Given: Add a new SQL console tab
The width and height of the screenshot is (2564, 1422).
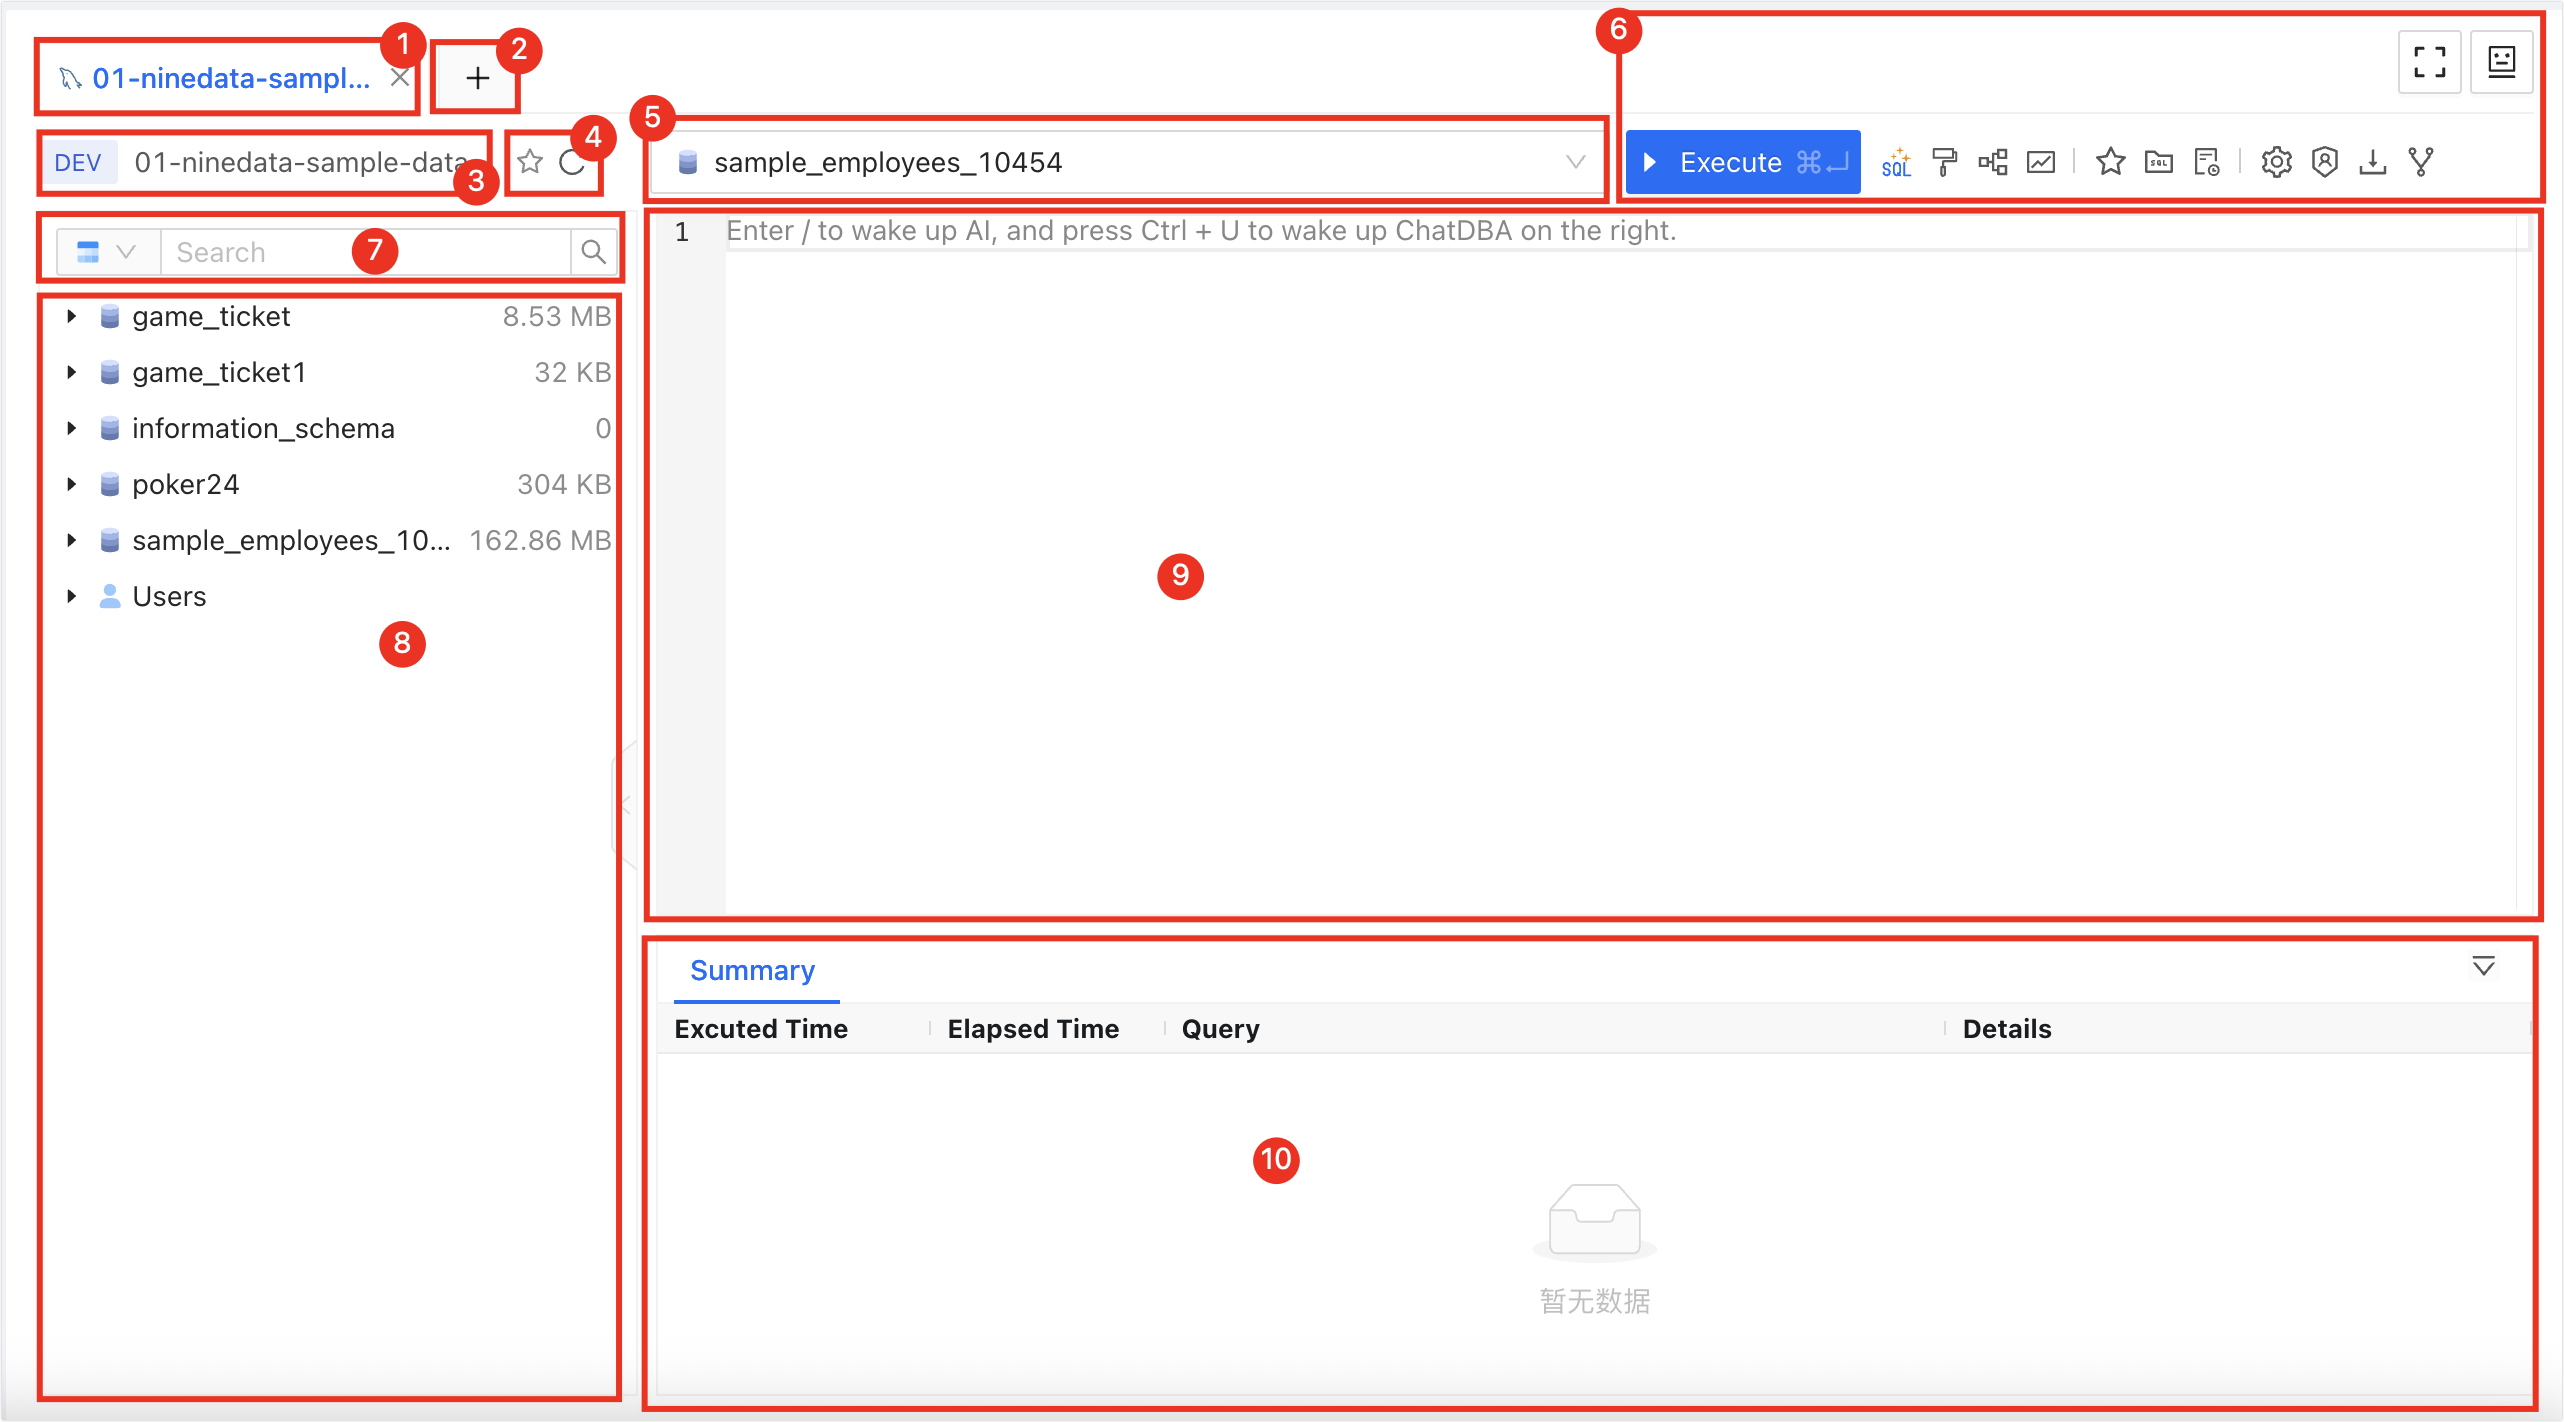Looking at the screenshot, I should pos(477,78).
